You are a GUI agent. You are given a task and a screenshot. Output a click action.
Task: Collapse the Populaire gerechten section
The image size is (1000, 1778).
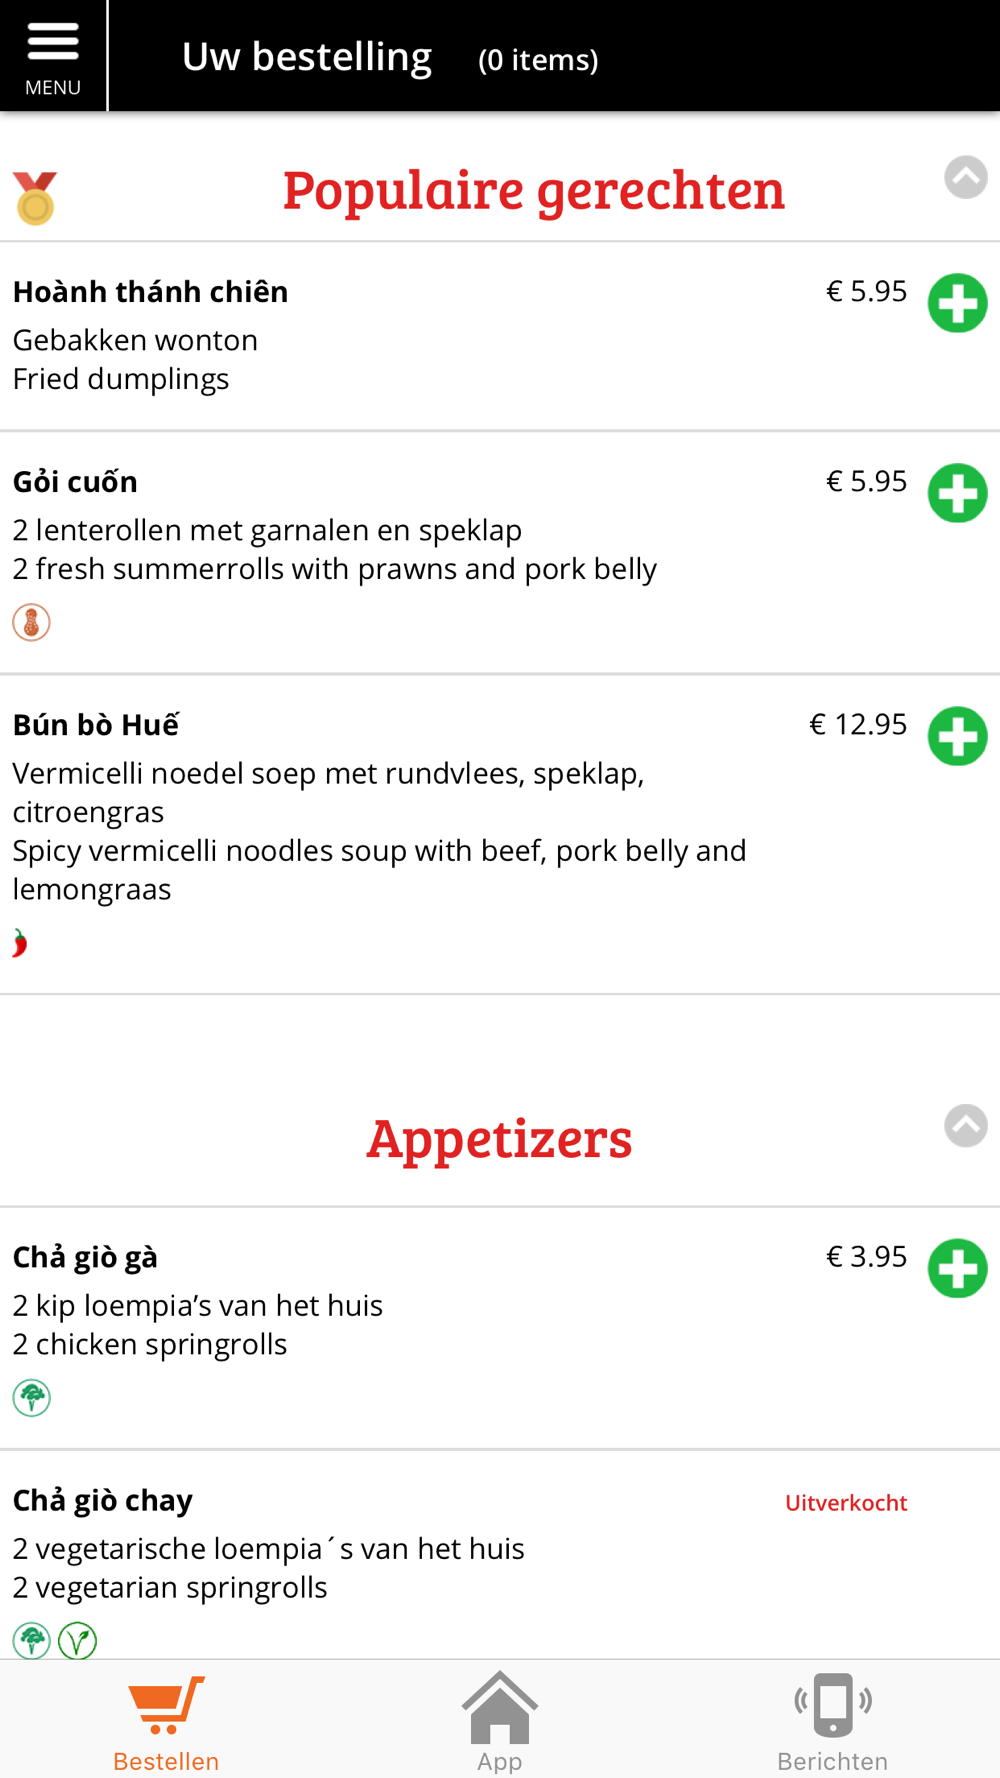coord(965,177)
